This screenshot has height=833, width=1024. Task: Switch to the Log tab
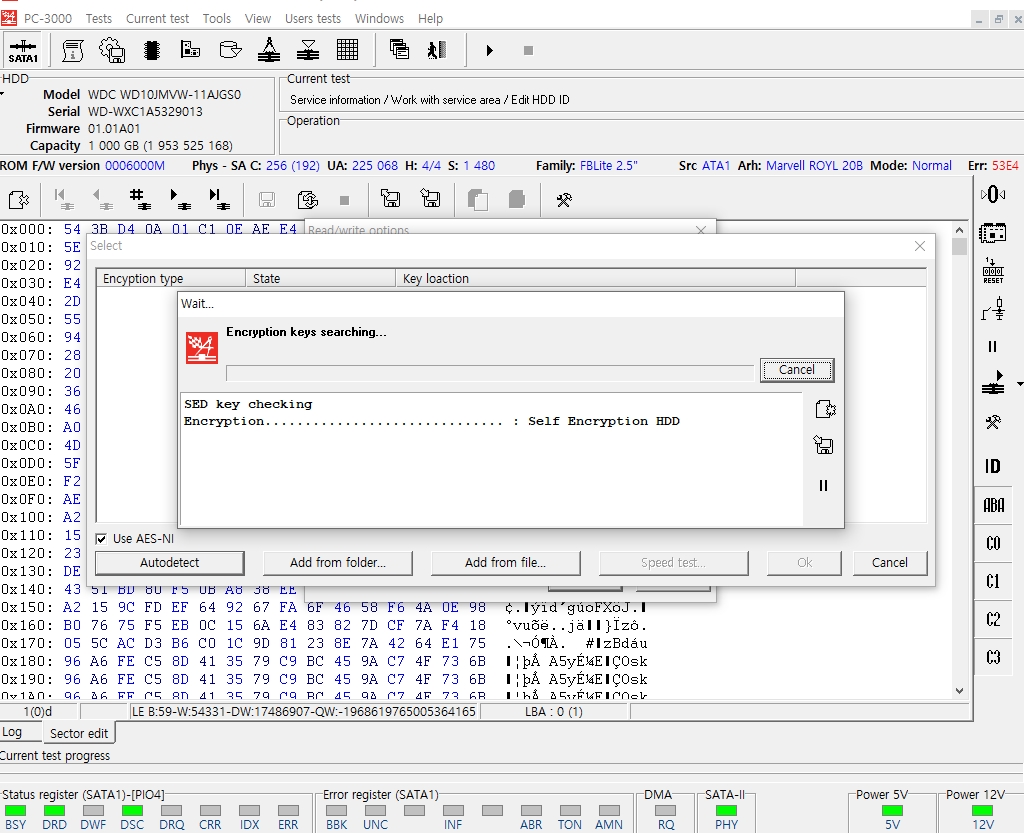click(12, 732)
